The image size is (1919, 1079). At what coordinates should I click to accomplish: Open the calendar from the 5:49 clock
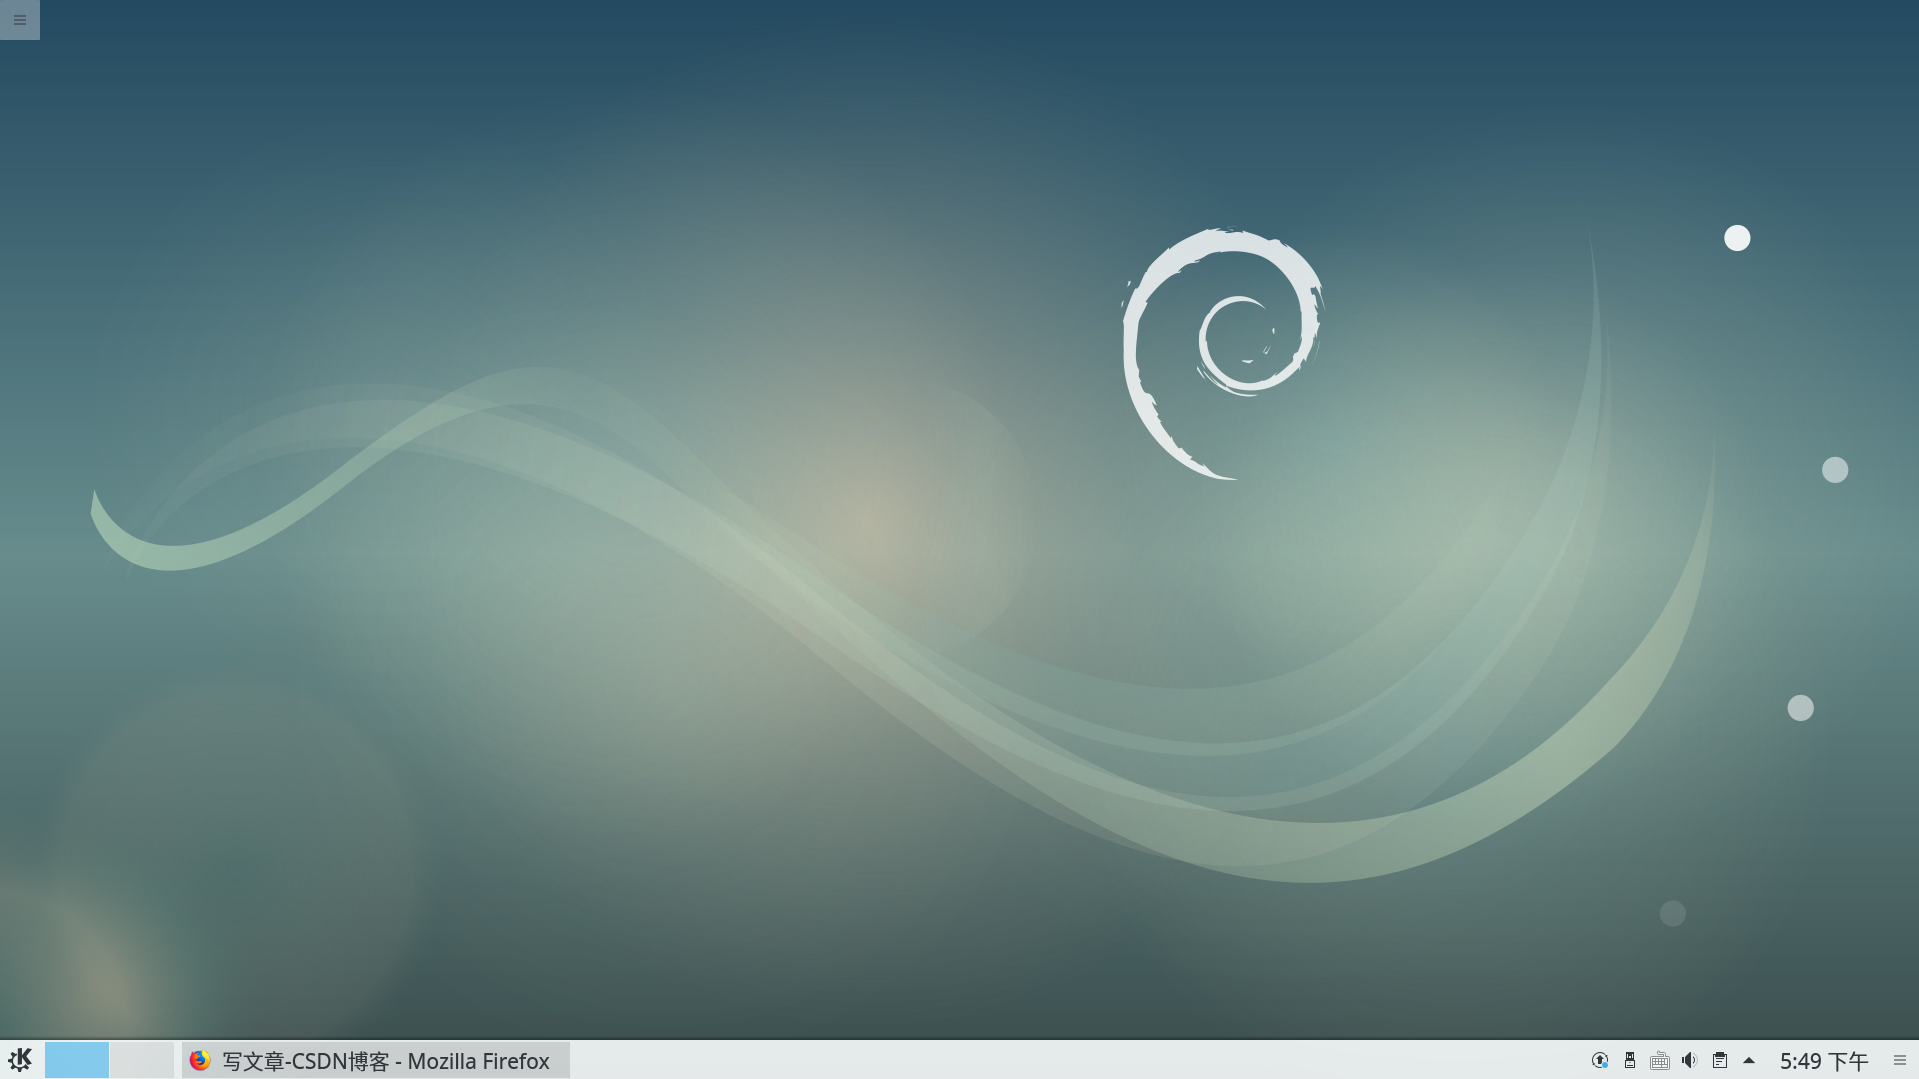click(1824, 1060)
